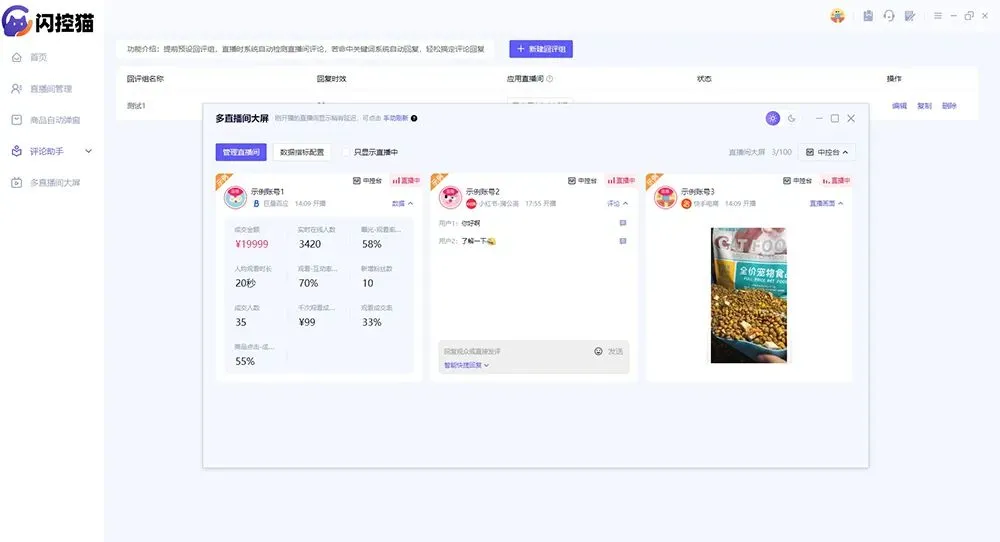Click 直播中 badge on 示例账号2 card

621,181
